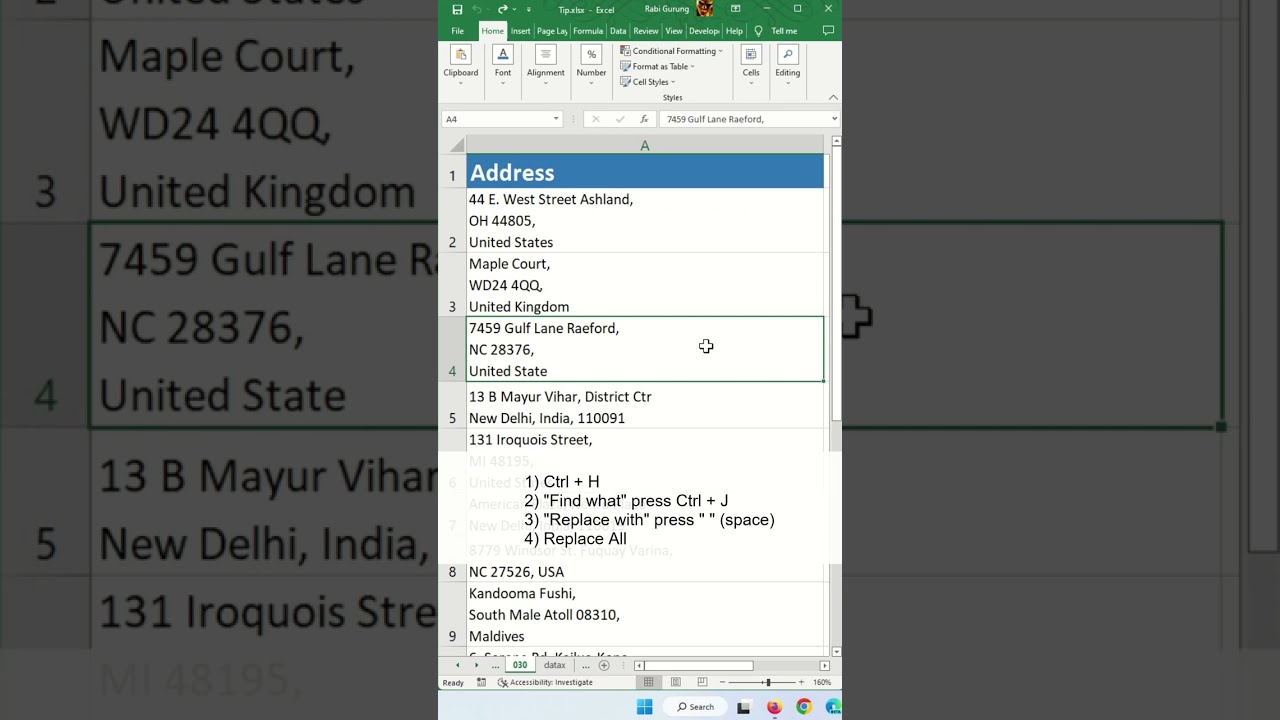Select row 5 header
The height and width of the screenshot is (720, 1280).
point(452,406)
